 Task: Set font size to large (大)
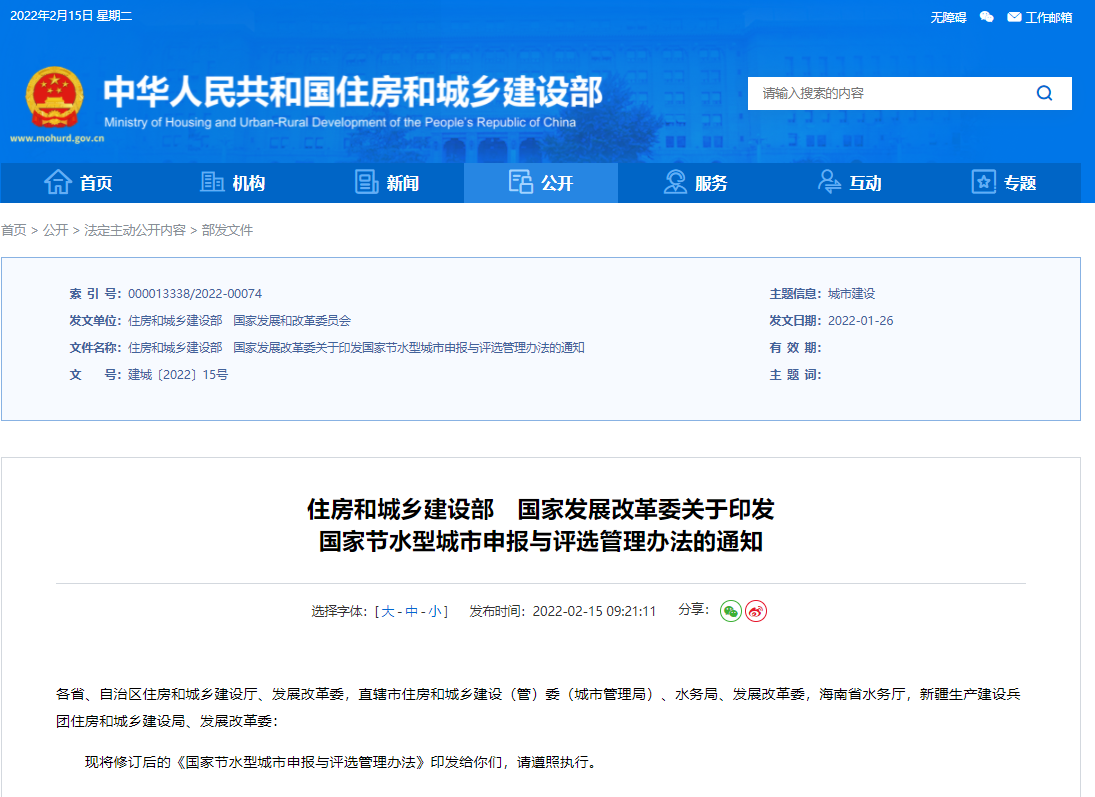(388, 611)
